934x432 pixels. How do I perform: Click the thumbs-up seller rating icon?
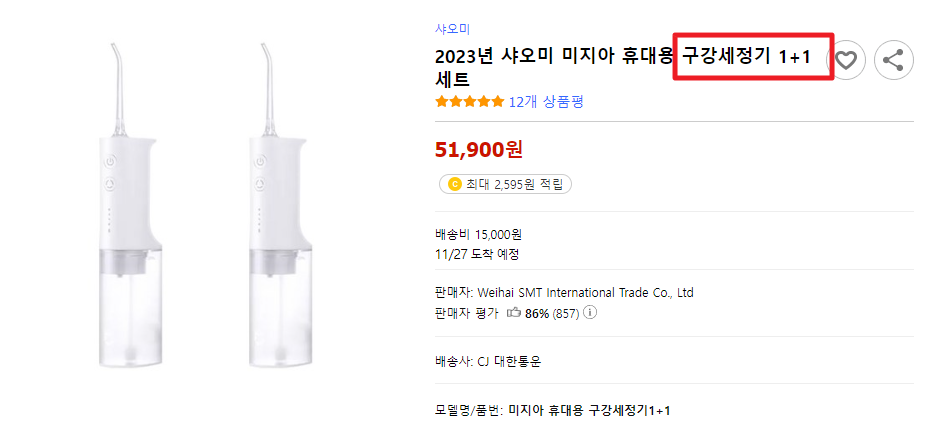(x=513, y=313)
